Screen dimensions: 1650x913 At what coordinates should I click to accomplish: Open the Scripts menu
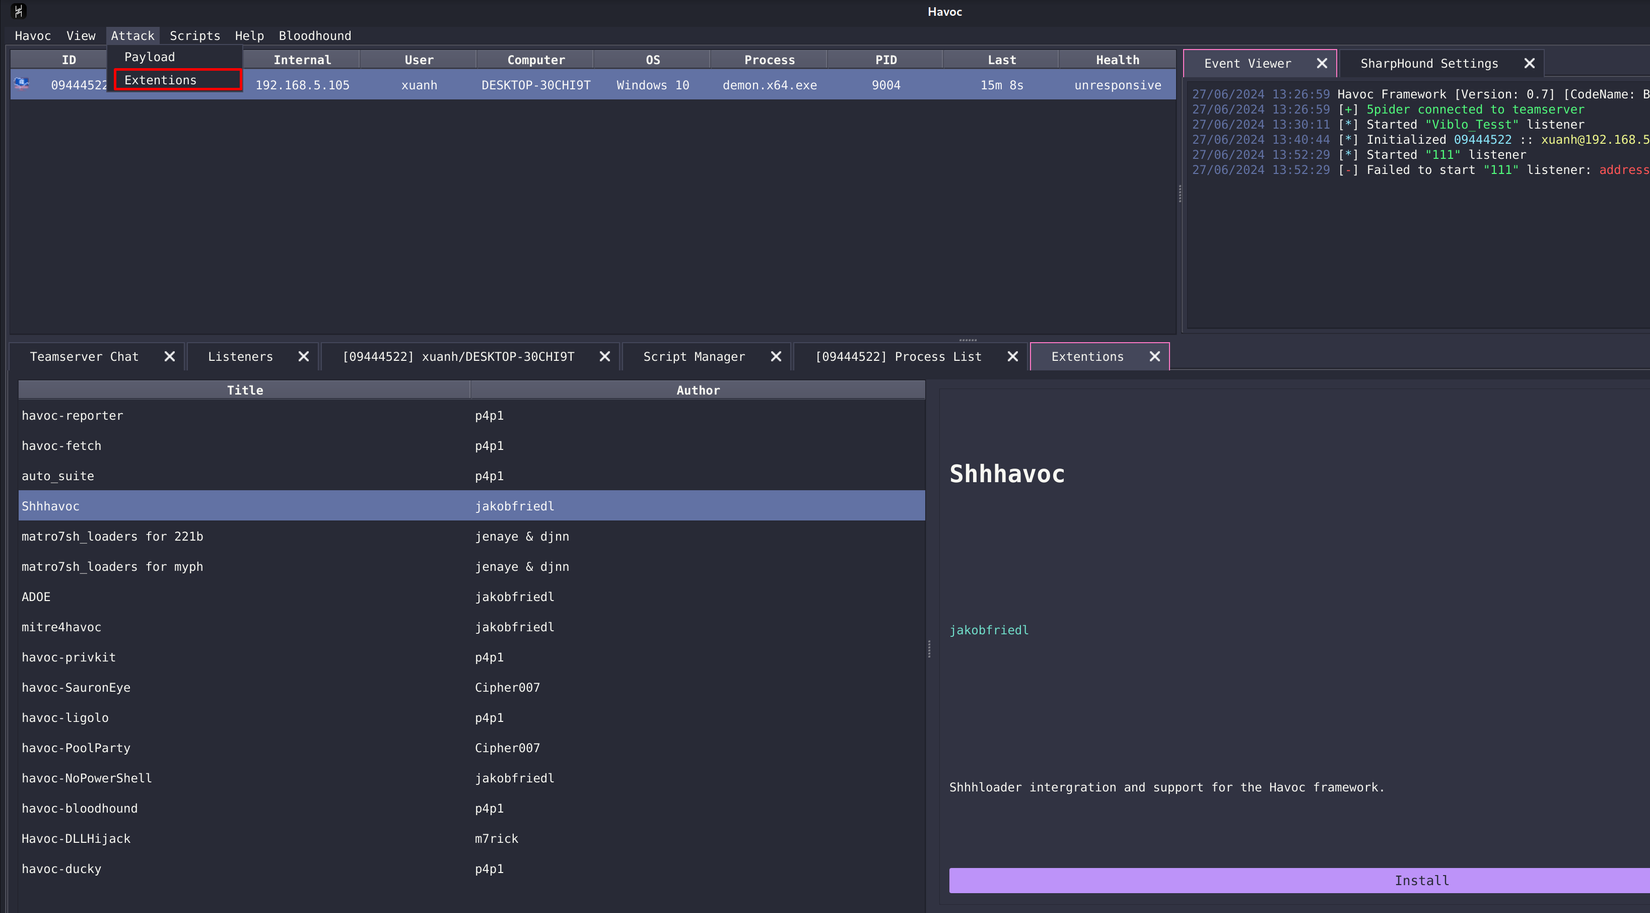(194, 35)
